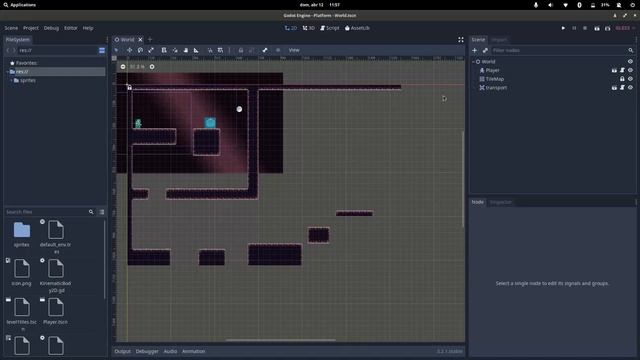Zoom out the canvas with minus button
This screenshot has height=360, width=640.
(x=123, y=67)
